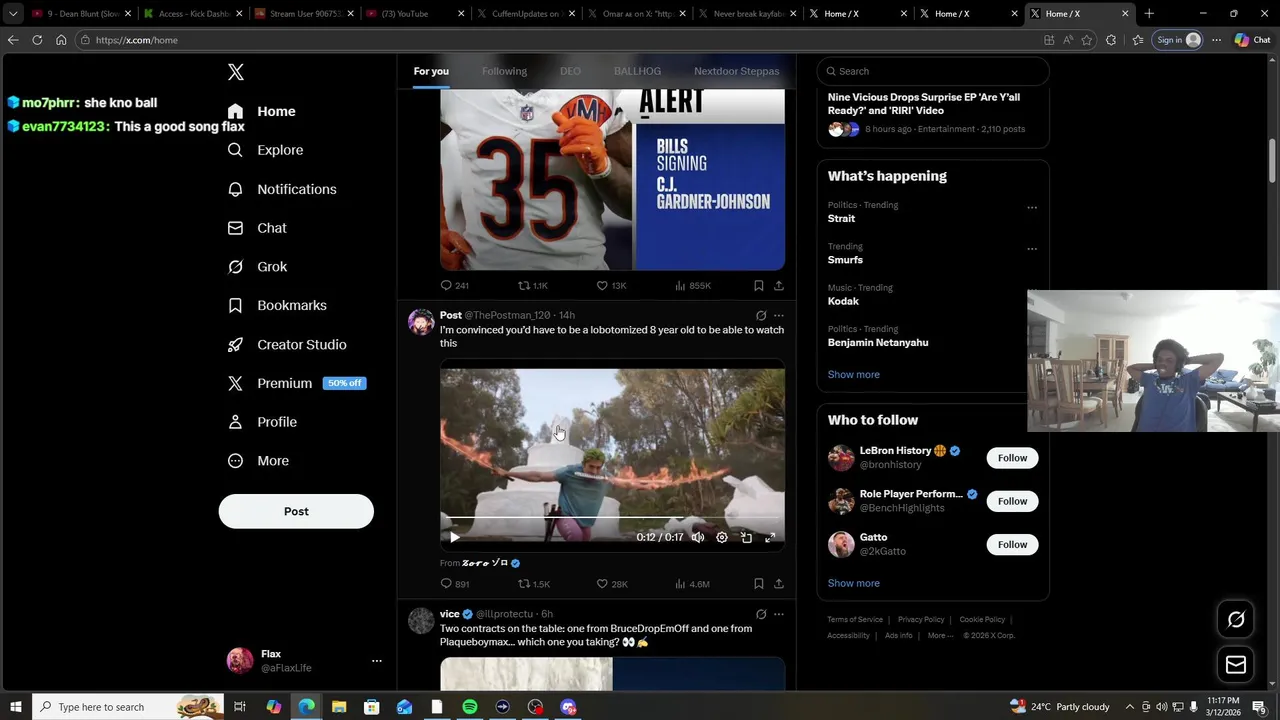Screen dimensions: 1280x720
Task: Open more options for Strait trend
Action: tap(1032, 208)
